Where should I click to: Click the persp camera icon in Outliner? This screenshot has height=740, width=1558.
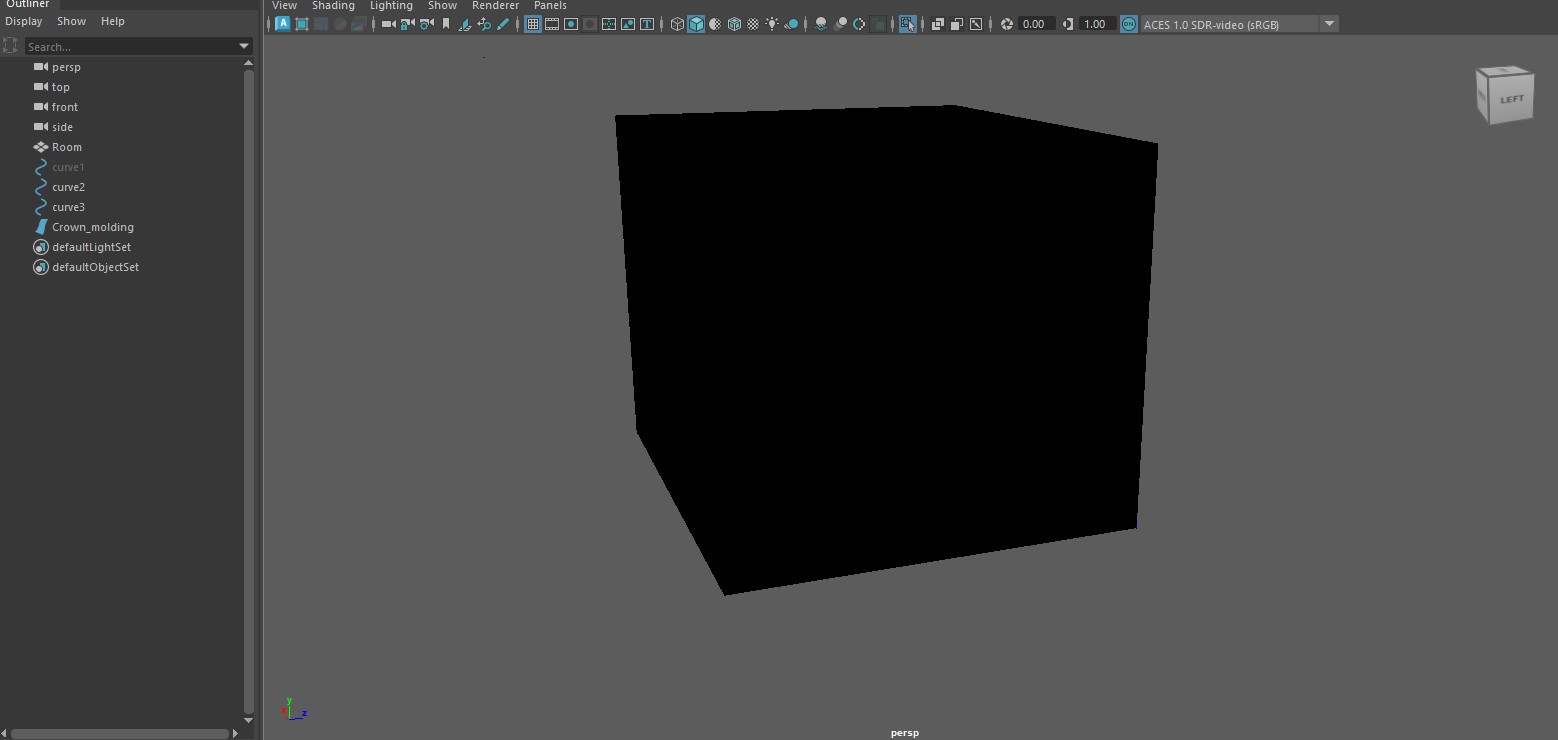[41, 67]
